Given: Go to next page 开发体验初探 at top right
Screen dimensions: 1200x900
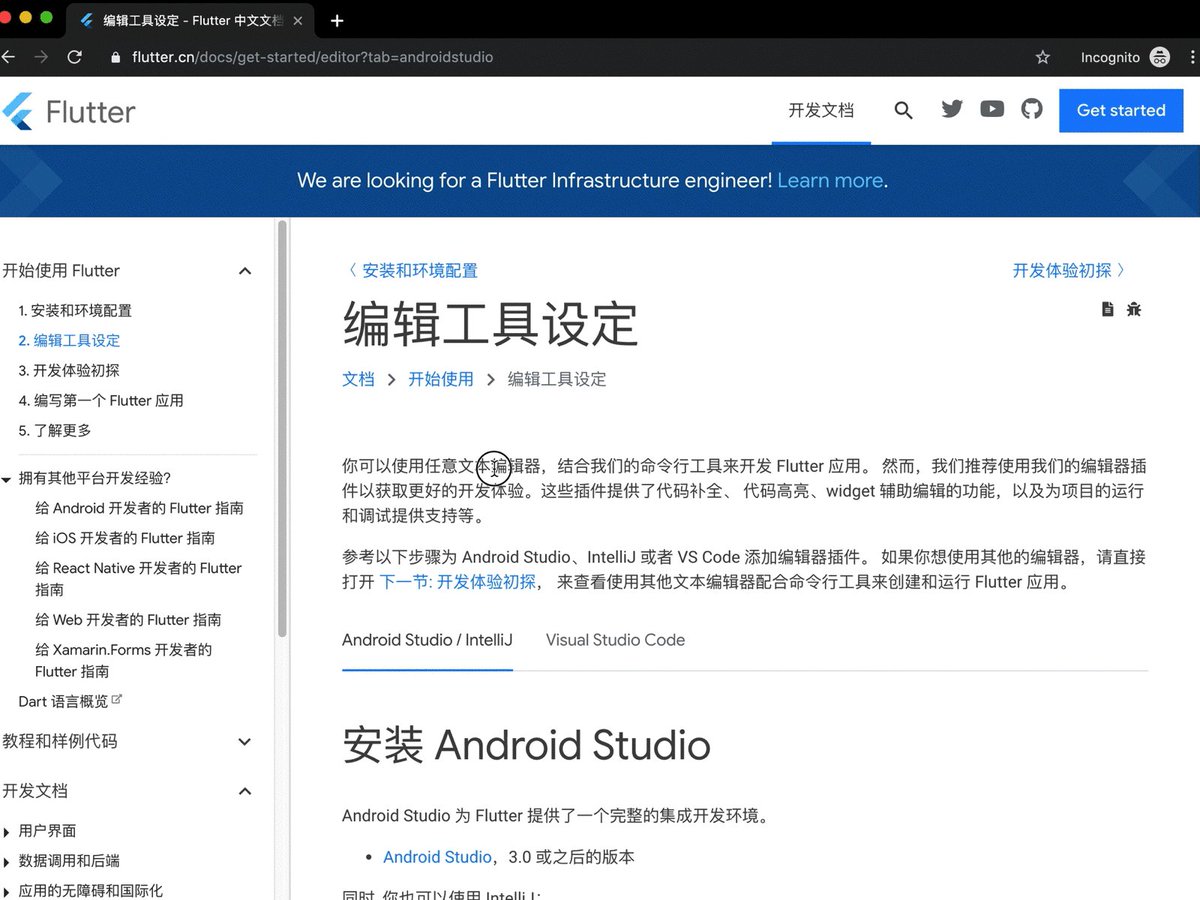Looking at the screenshot, I should click(x=1069, y=270).
